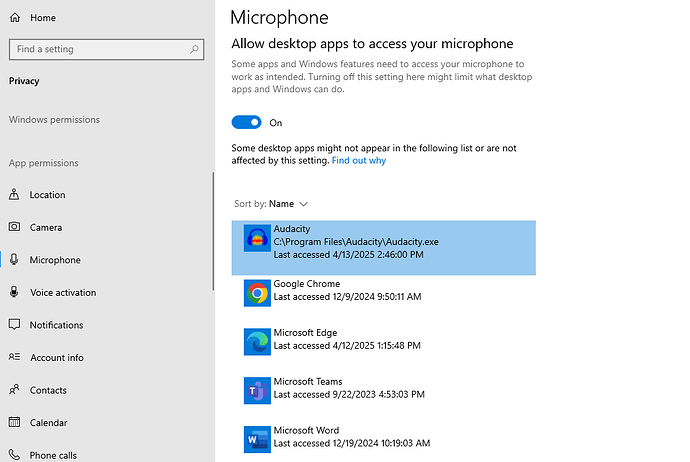Viewport: 690px width, 462px height.
Task: Open the Sort by Name dropdown
Action: [271, 204]
